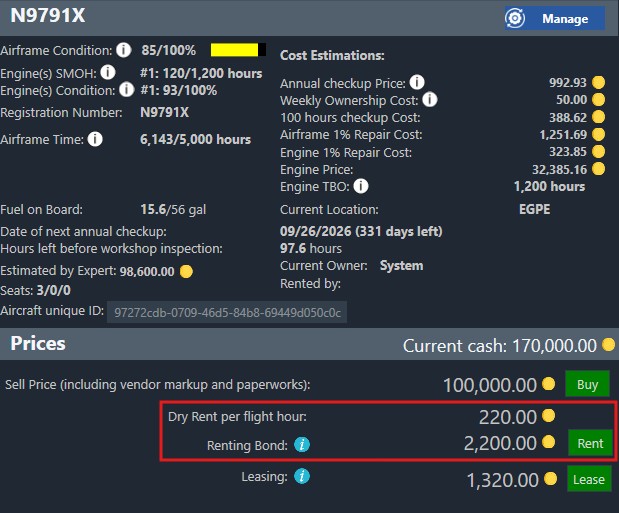Click the Airframe Condition info icon
619x513 pixels.
[x=123, y=49]
